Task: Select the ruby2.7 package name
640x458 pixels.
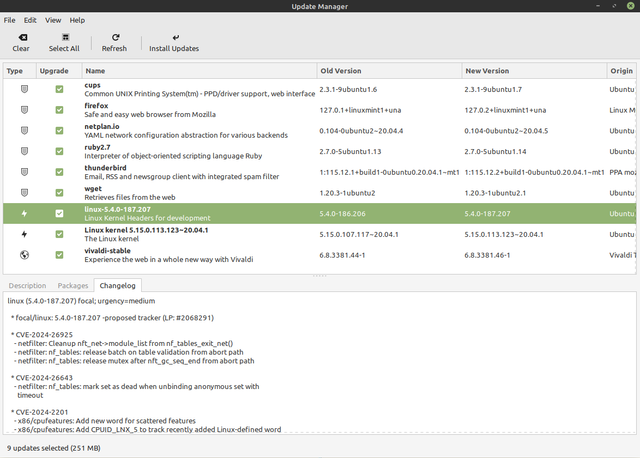Action: [x=97, y=147]
